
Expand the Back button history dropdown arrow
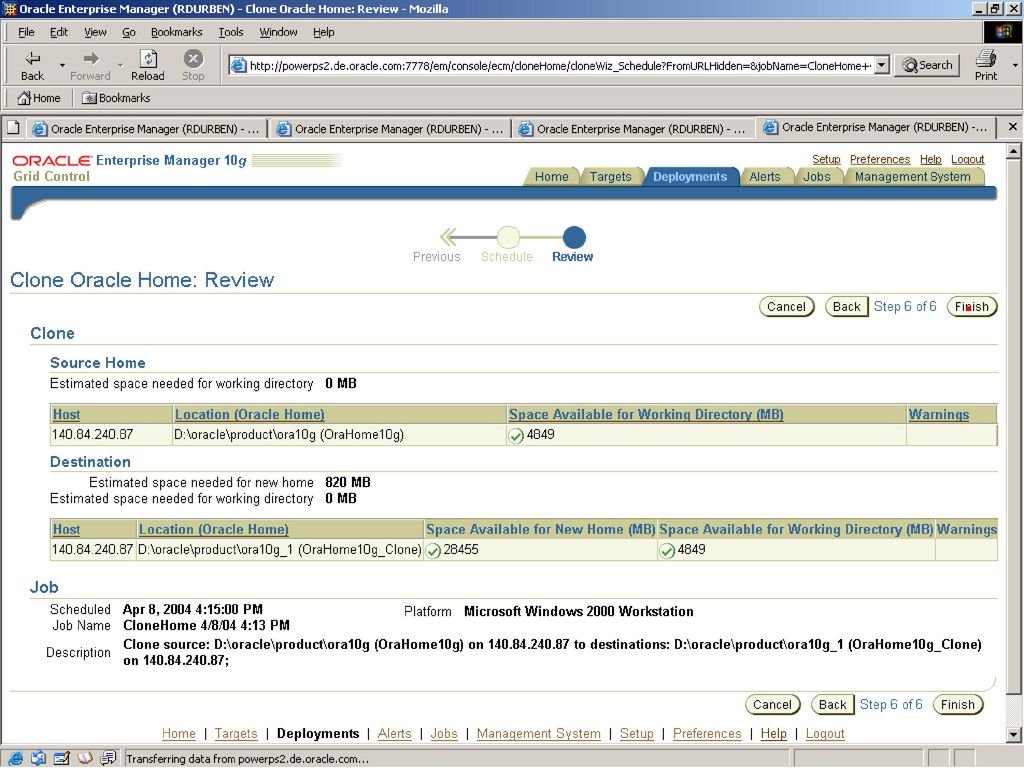pos(62,65)
